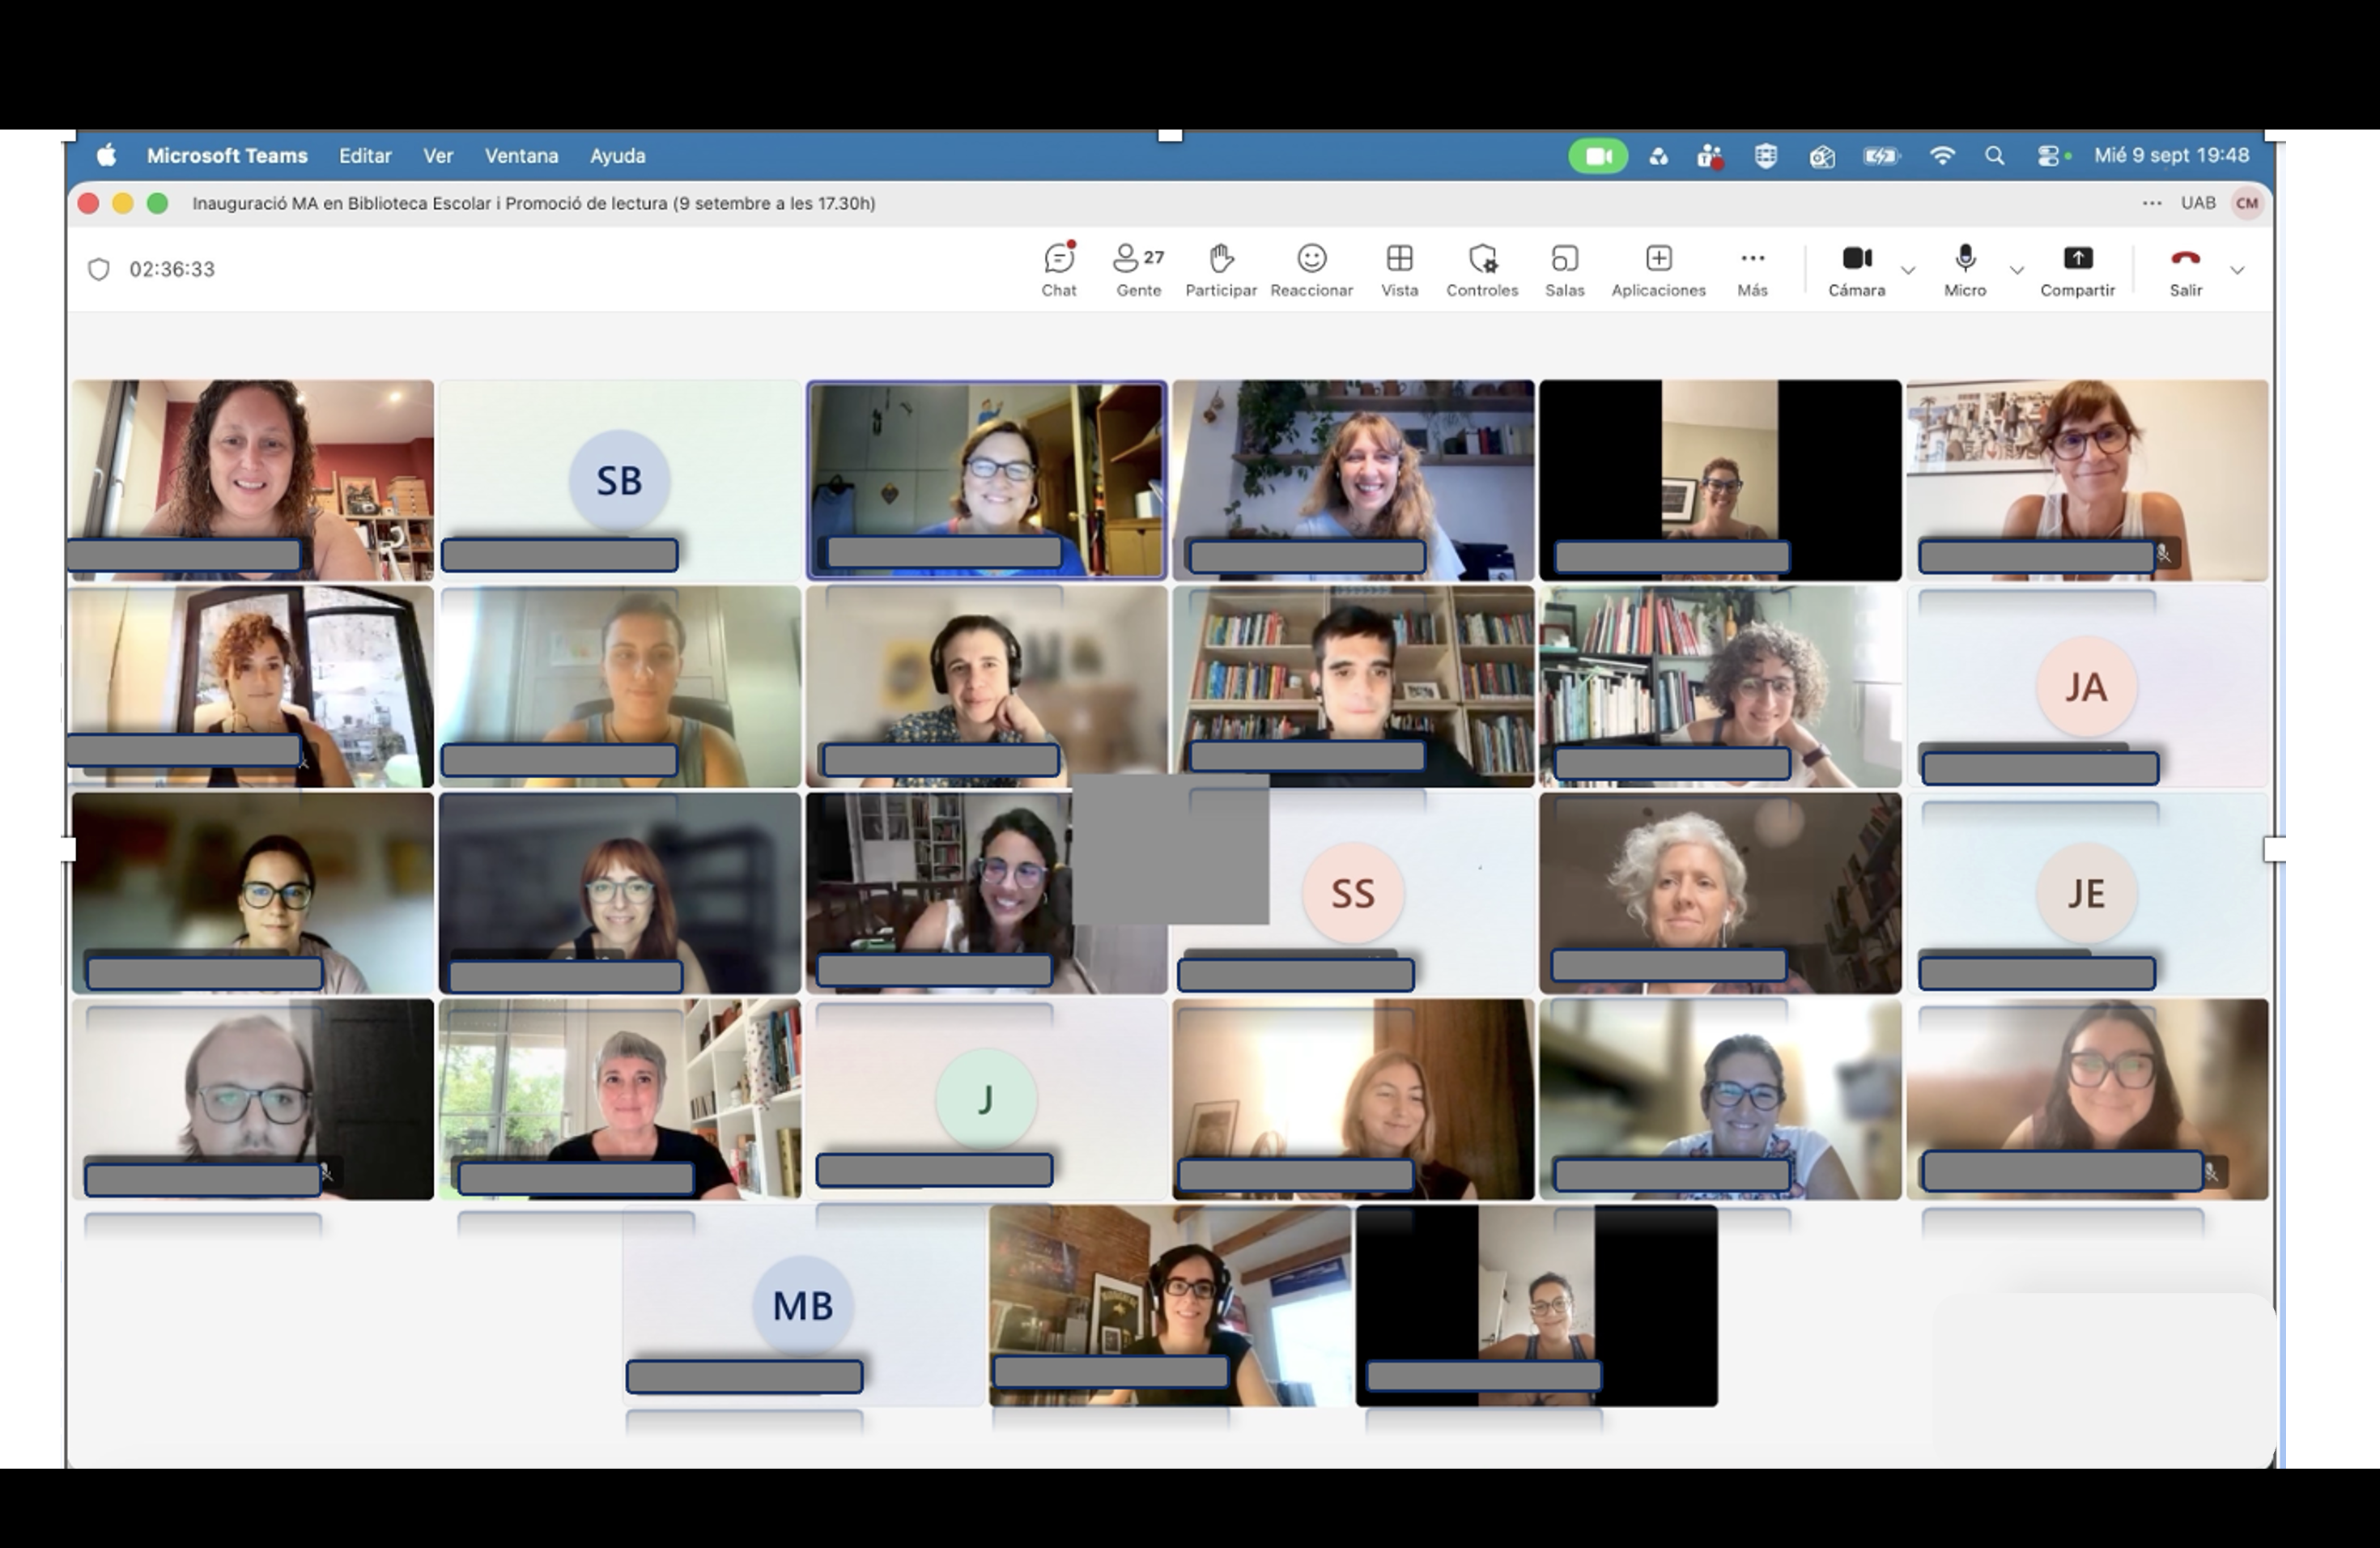Toggle screen sharing with Compartir
The height and width of the screenshot is (1548, 2380).
pos(2077,270)
